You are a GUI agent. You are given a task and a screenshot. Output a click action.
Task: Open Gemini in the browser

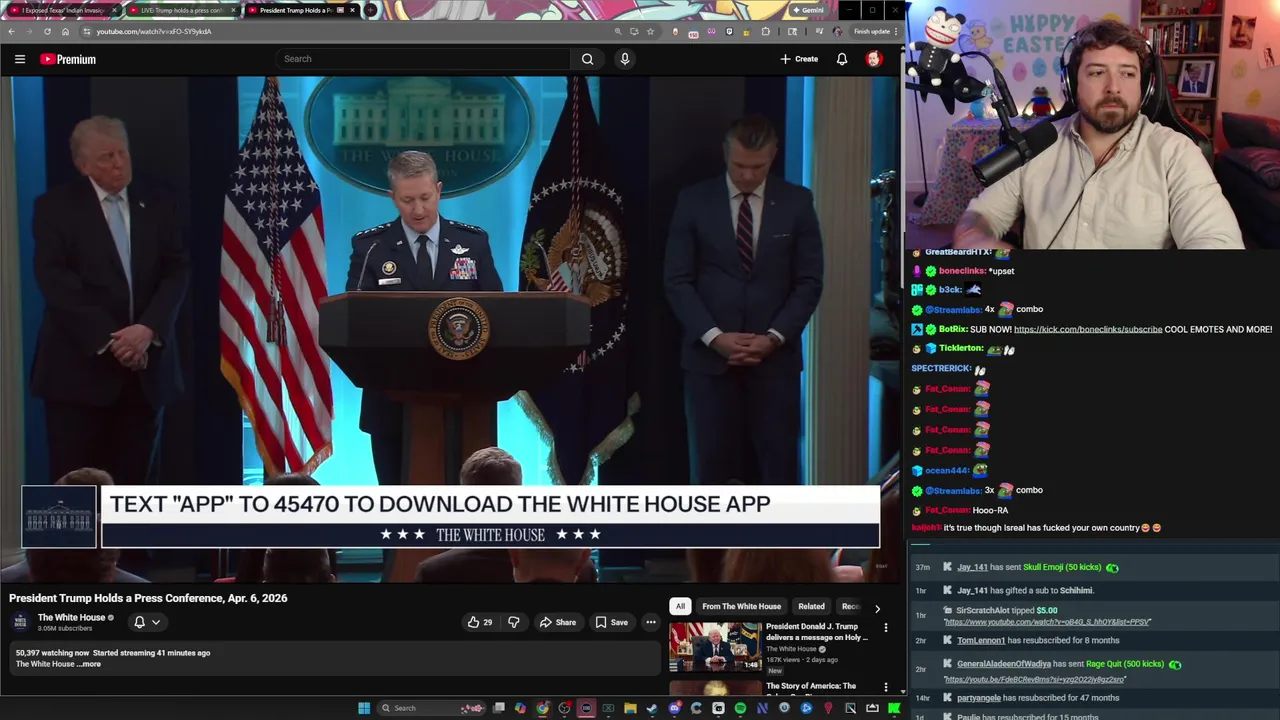pyautogui.click(x=807, y=10)
